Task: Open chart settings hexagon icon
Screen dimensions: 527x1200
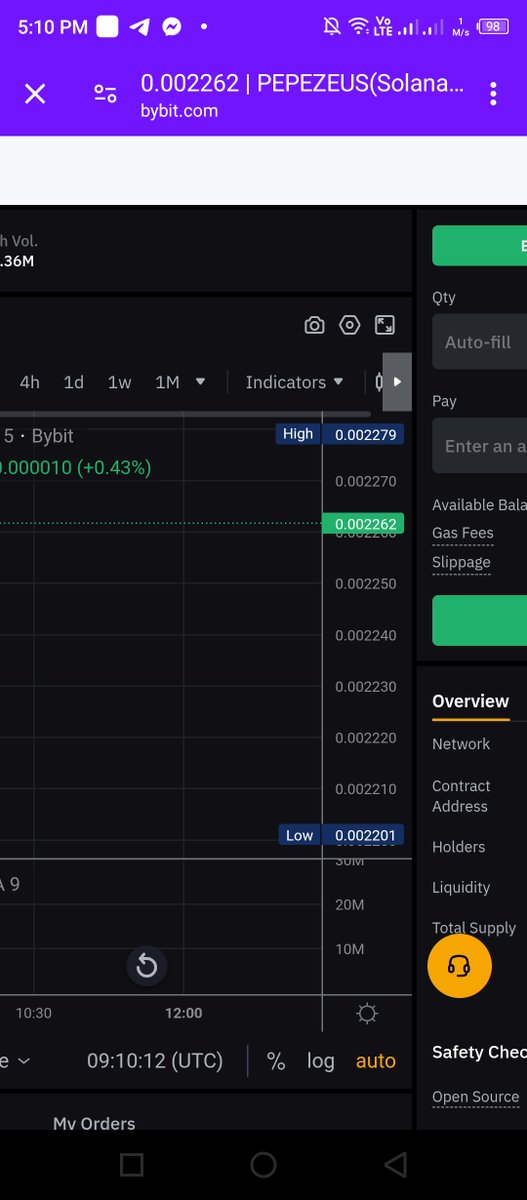Action: click(349, 325)
